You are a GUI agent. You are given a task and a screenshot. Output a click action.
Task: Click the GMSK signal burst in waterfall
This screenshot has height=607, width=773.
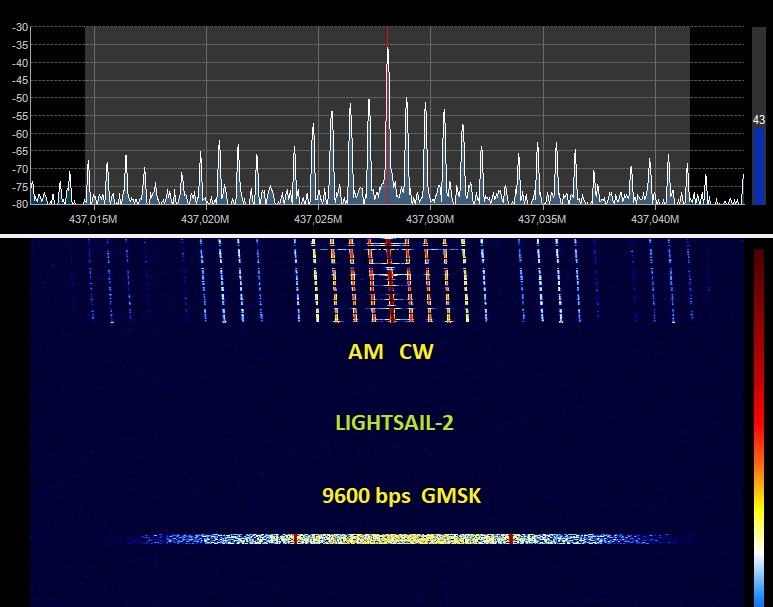click(x=404, y=539)
